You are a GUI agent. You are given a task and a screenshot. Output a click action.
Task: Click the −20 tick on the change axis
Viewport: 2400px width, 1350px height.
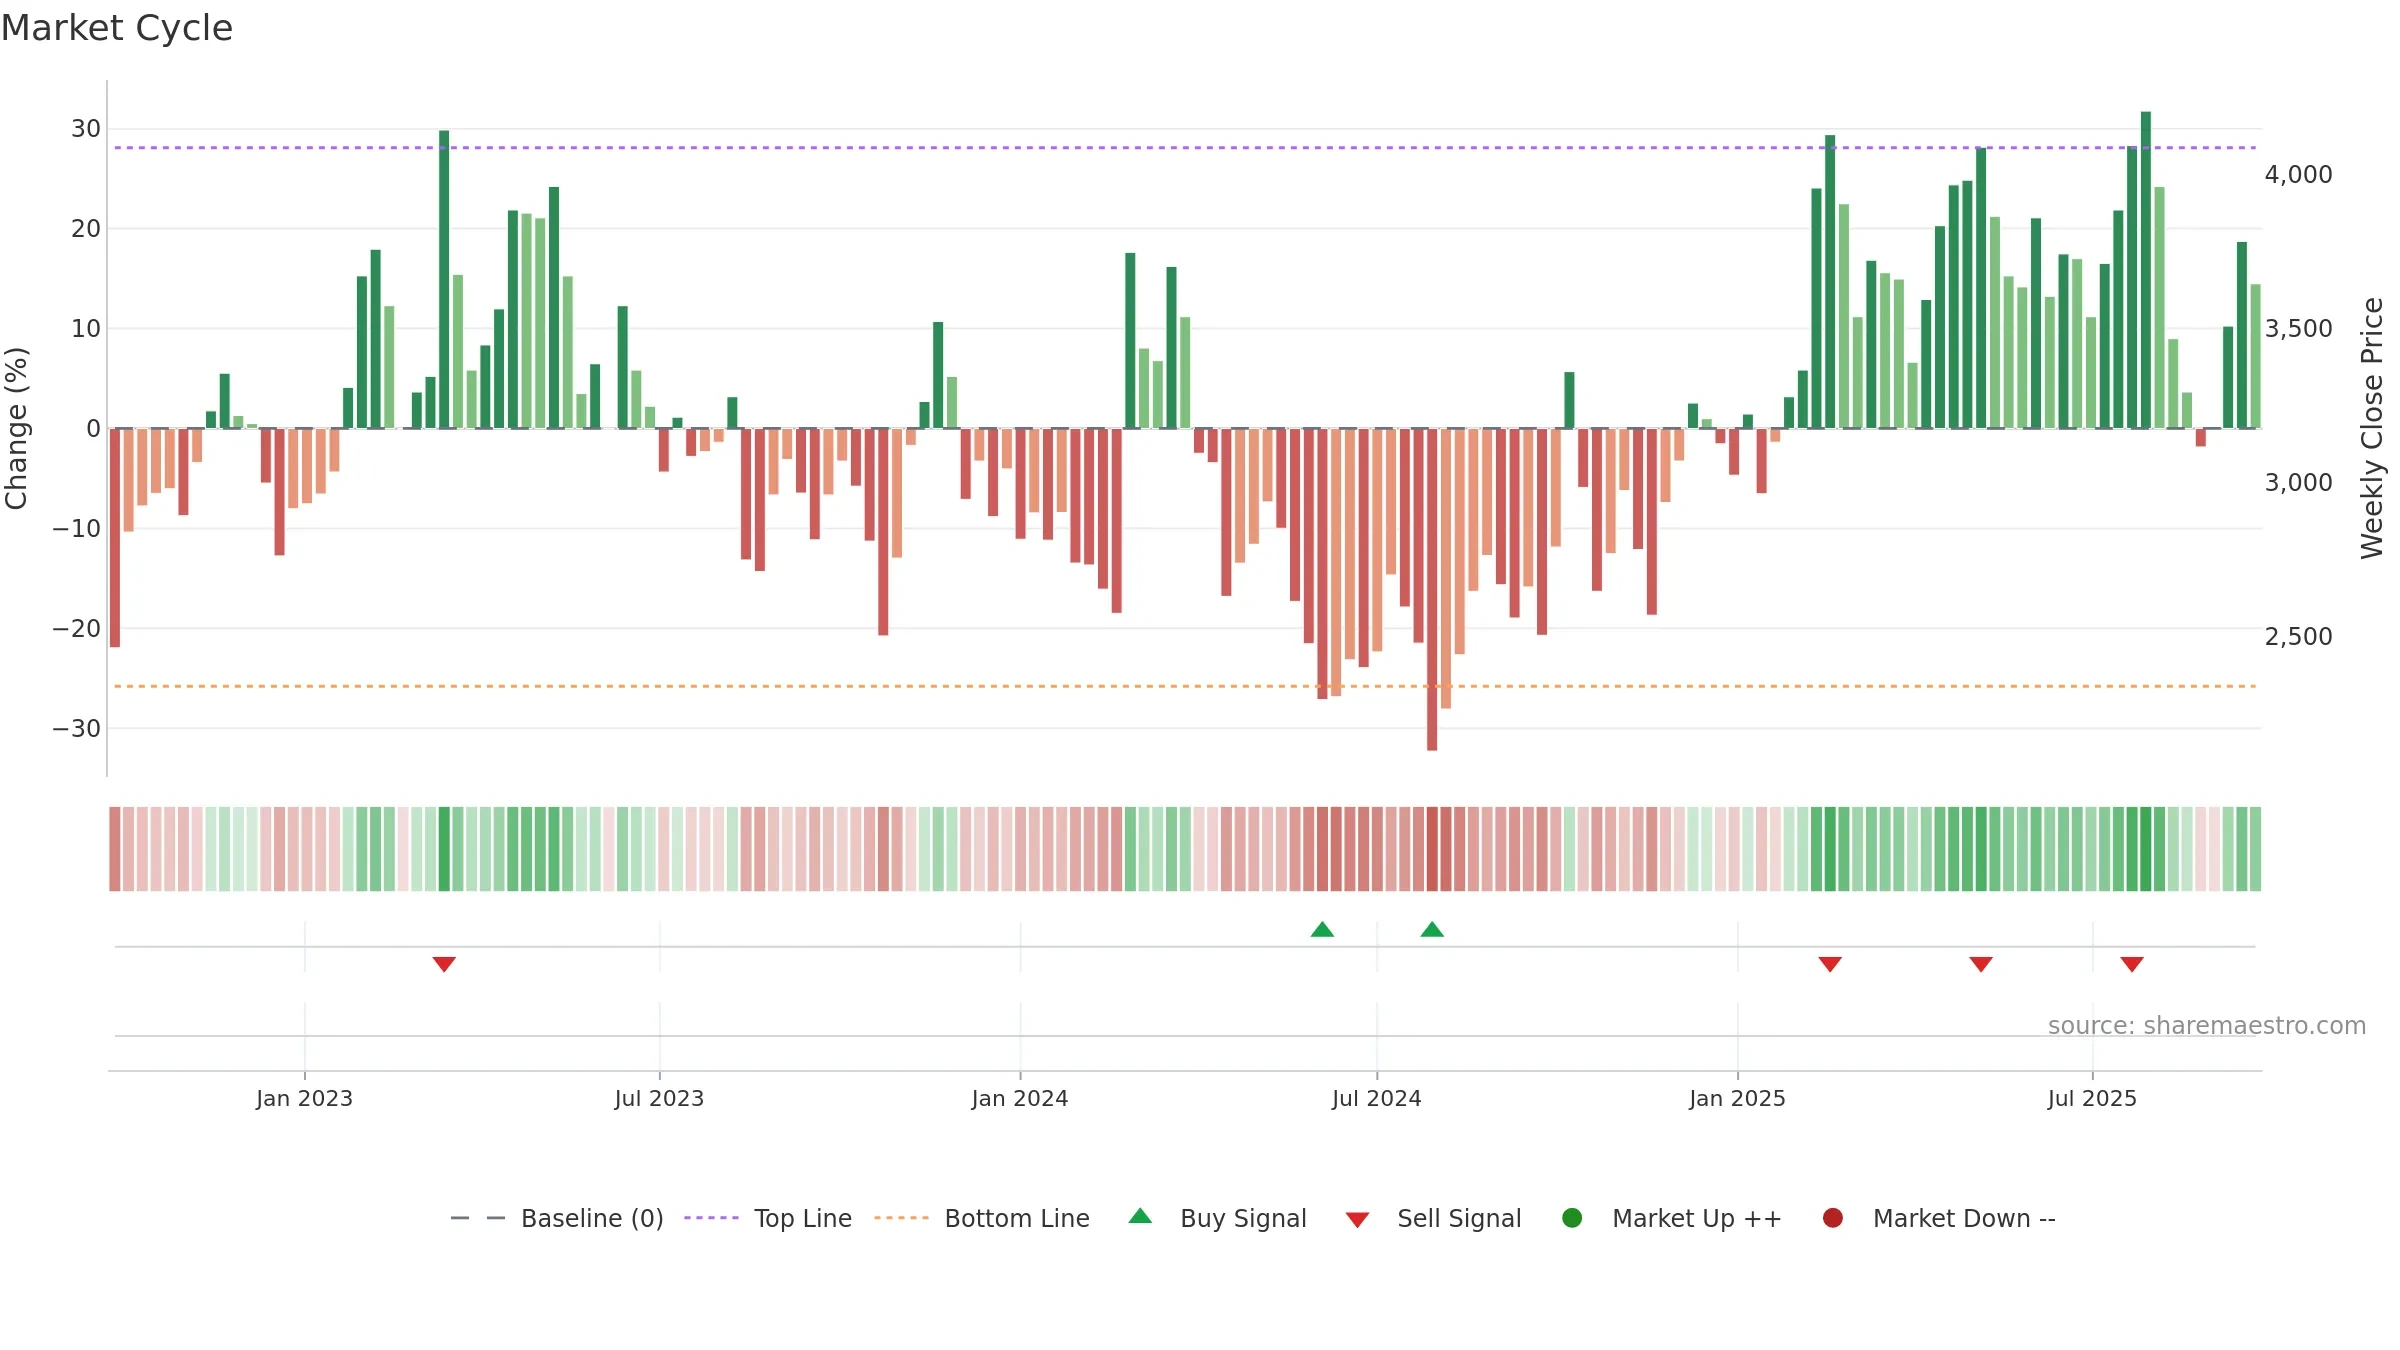(76, 628)
